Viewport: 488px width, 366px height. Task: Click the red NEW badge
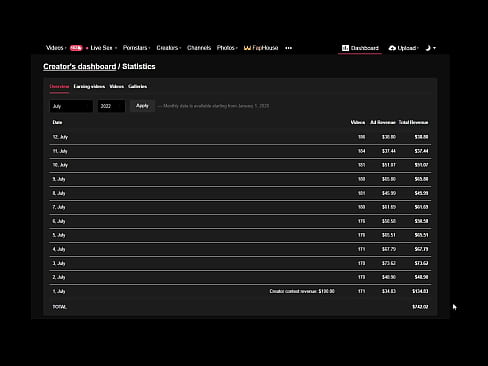[x=76, y=48]
